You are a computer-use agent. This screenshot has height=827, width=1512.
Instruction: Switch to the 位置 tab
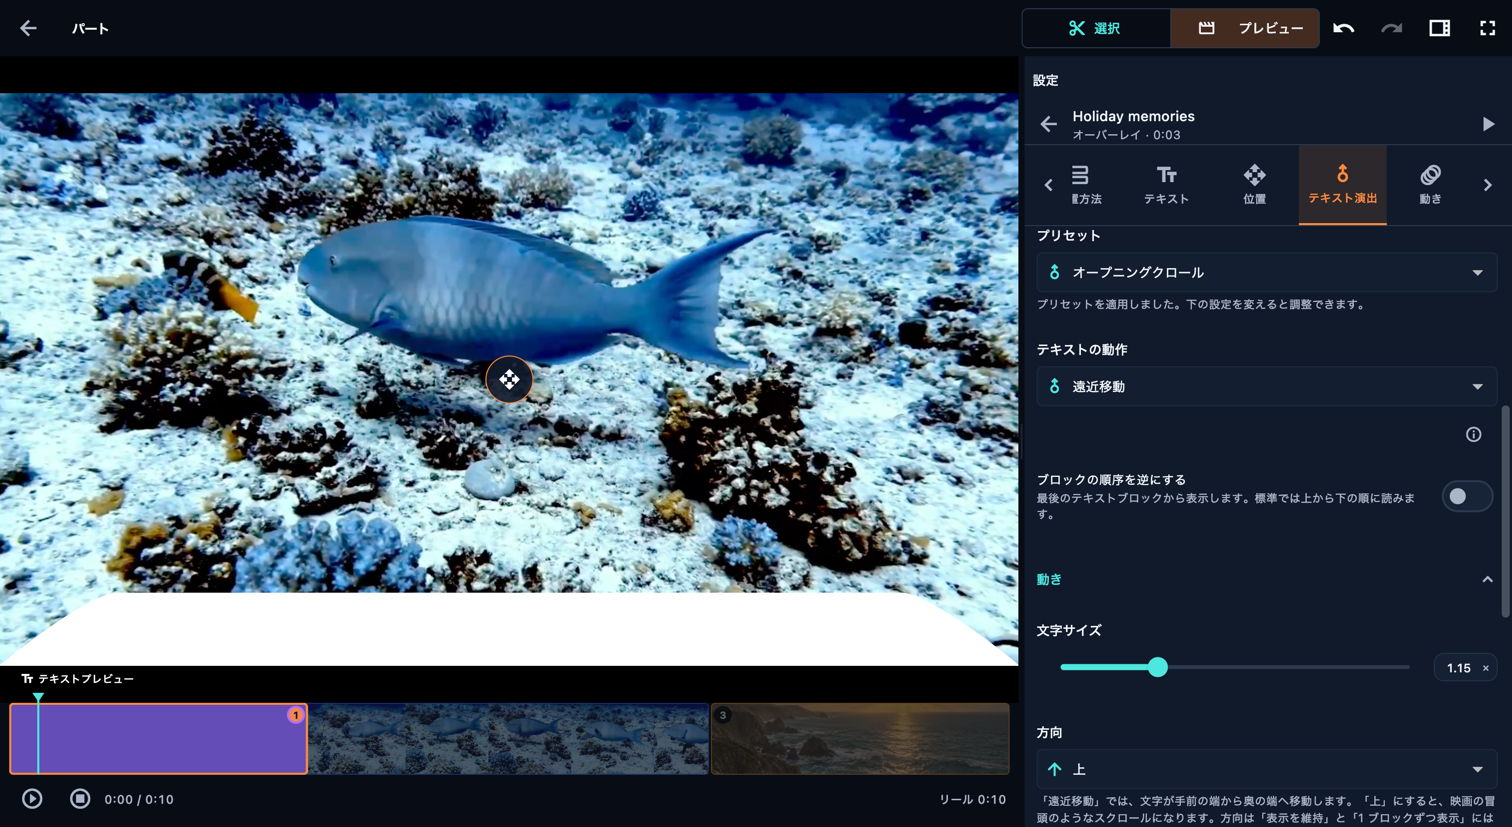point(1254,185)
